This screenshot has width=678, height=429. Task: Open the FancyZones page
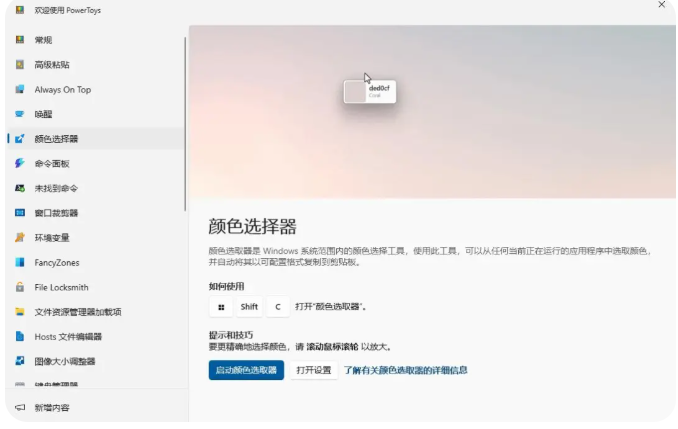point(96,262)
